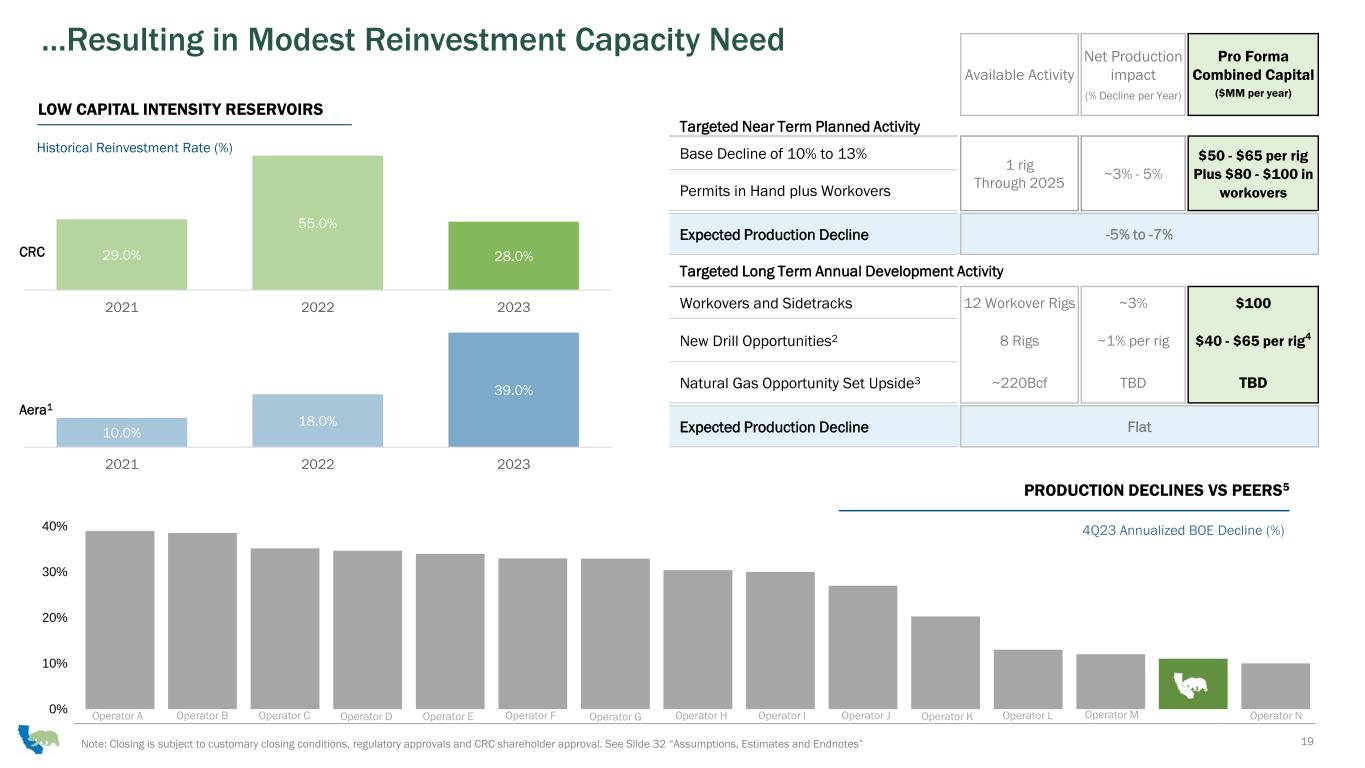Select the Aera 10.0% bar for 2021
The height and width of the screenshot is (768, 1365).
(121, 432)
